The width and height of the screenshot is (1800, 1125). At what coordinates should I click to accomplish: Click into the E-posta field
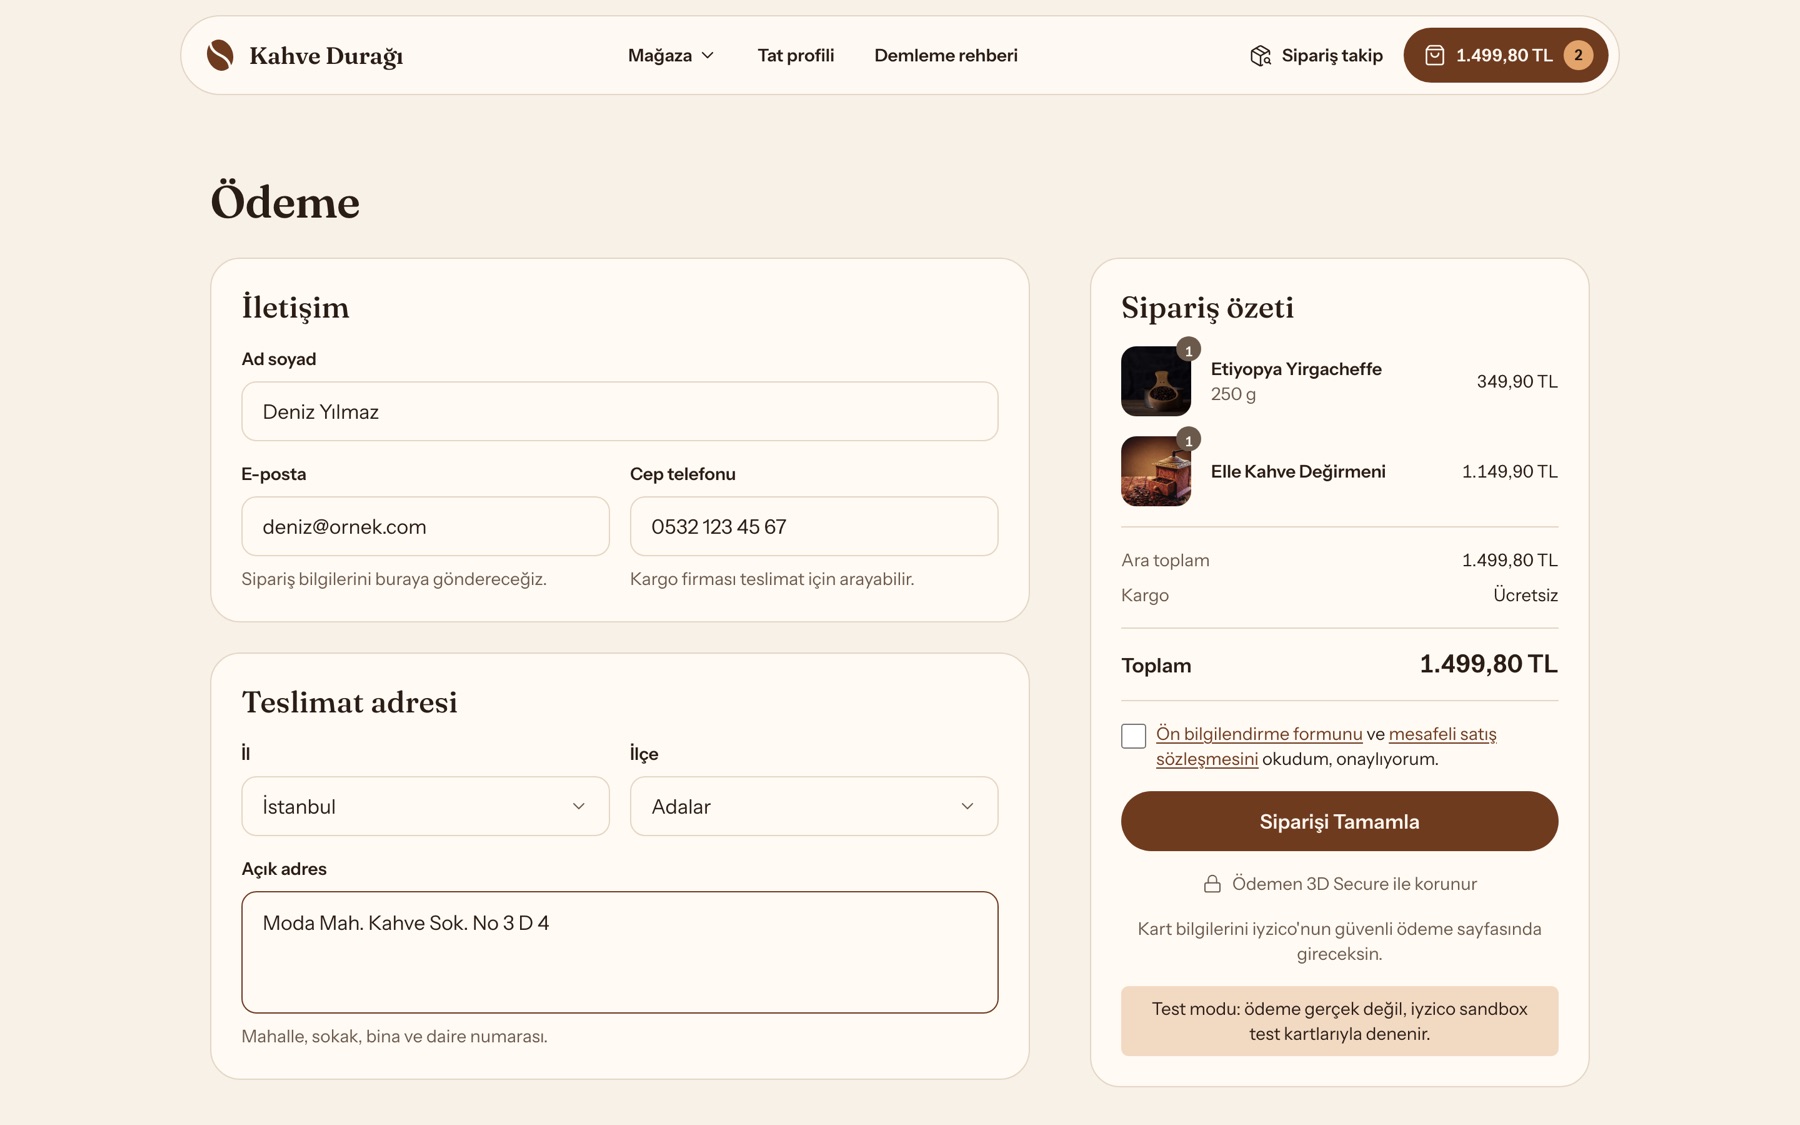click(x=425, y=526)
